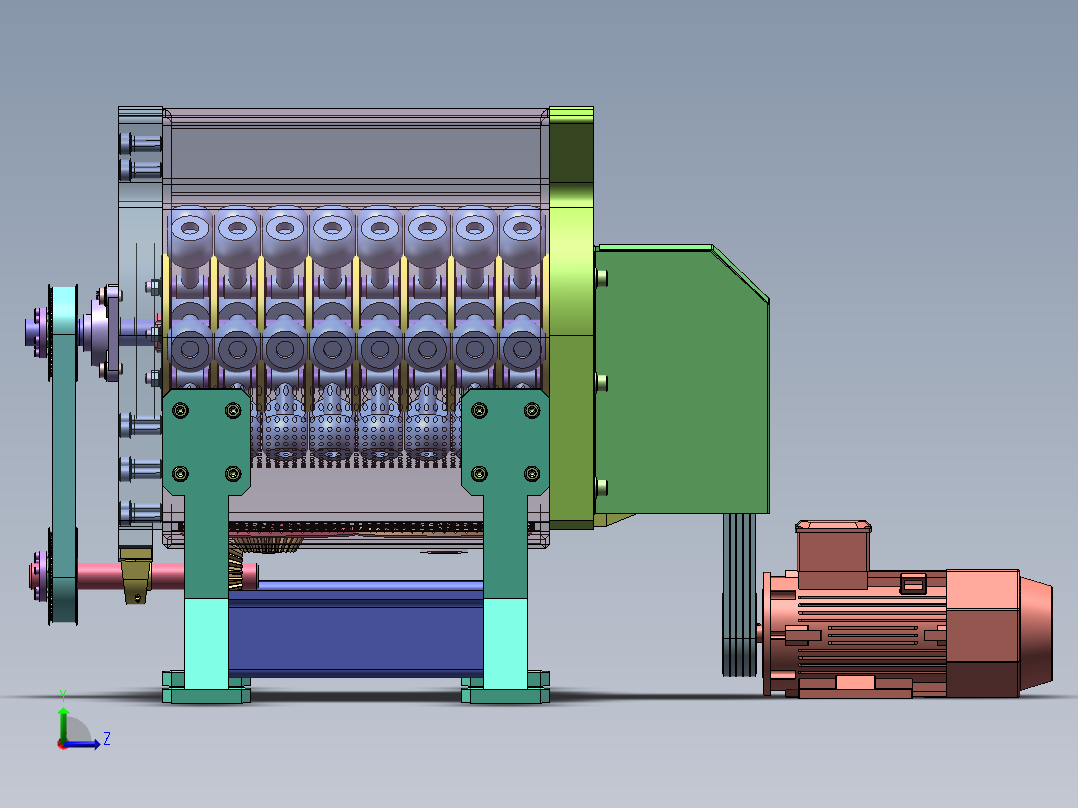The image size is (1078, 808).
Task: Select the purple bearing flange on the upper shaft
Action: click(103, 332)
